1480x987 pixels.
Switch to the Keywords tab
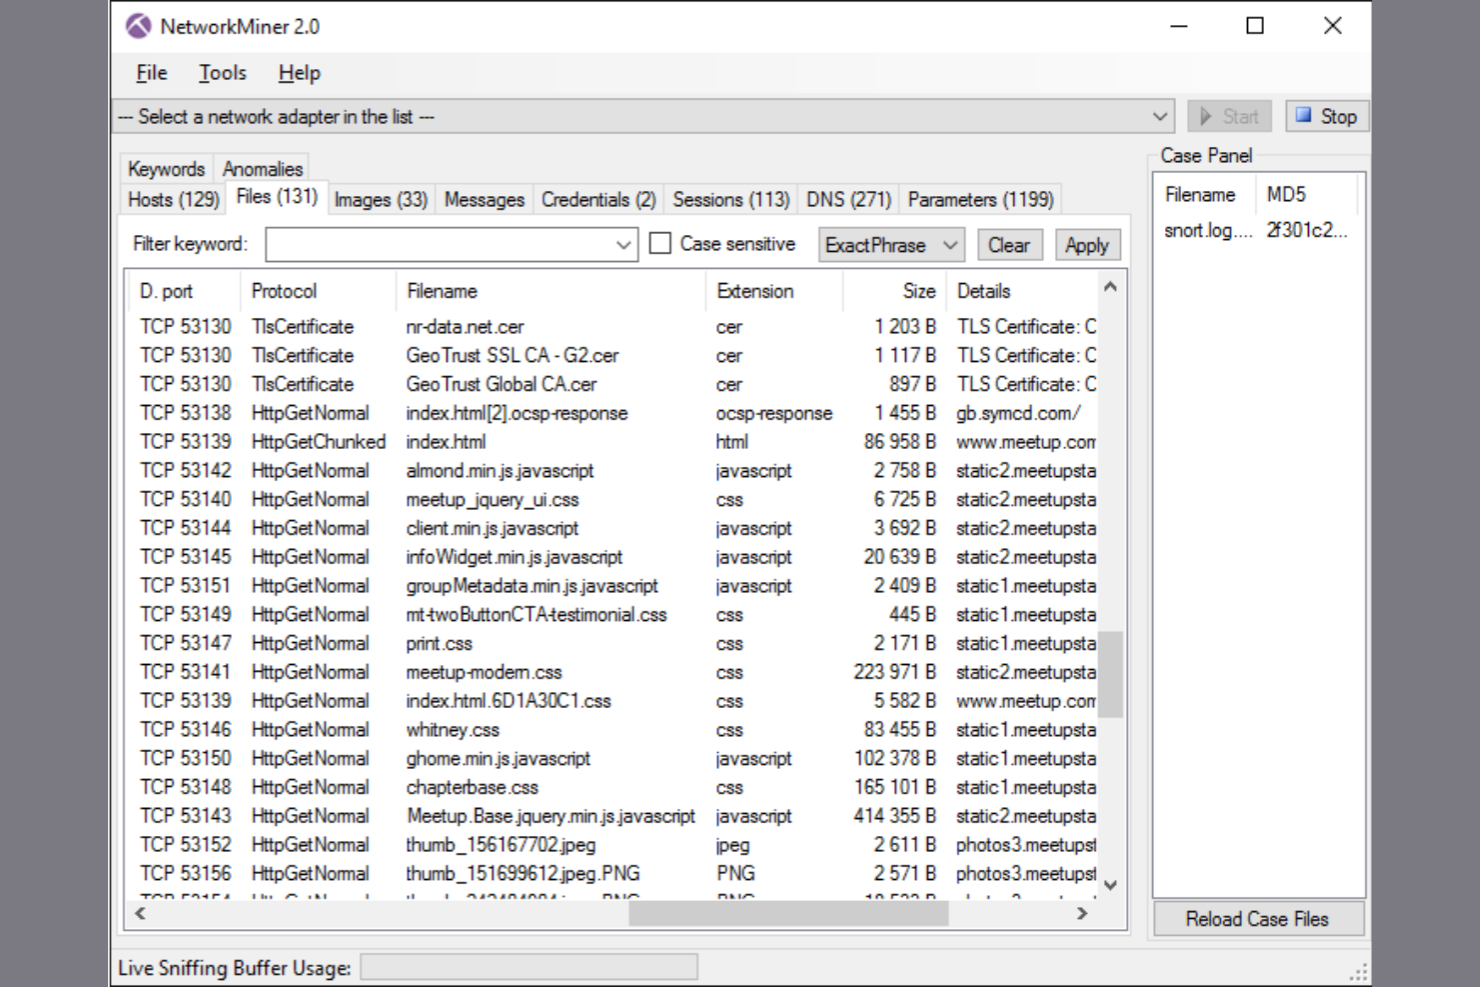(x=166, y=169)
